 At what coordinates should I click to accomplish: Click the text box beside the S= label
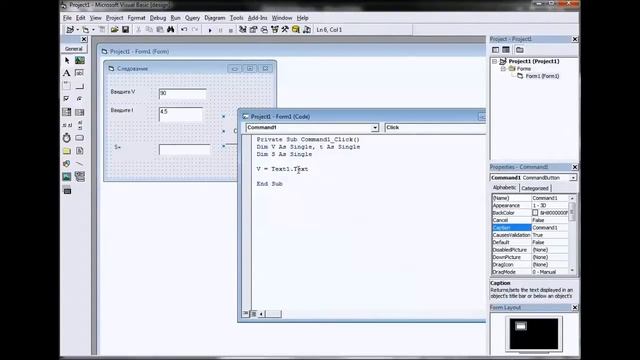pyautogui.click(x=184, y=149)
